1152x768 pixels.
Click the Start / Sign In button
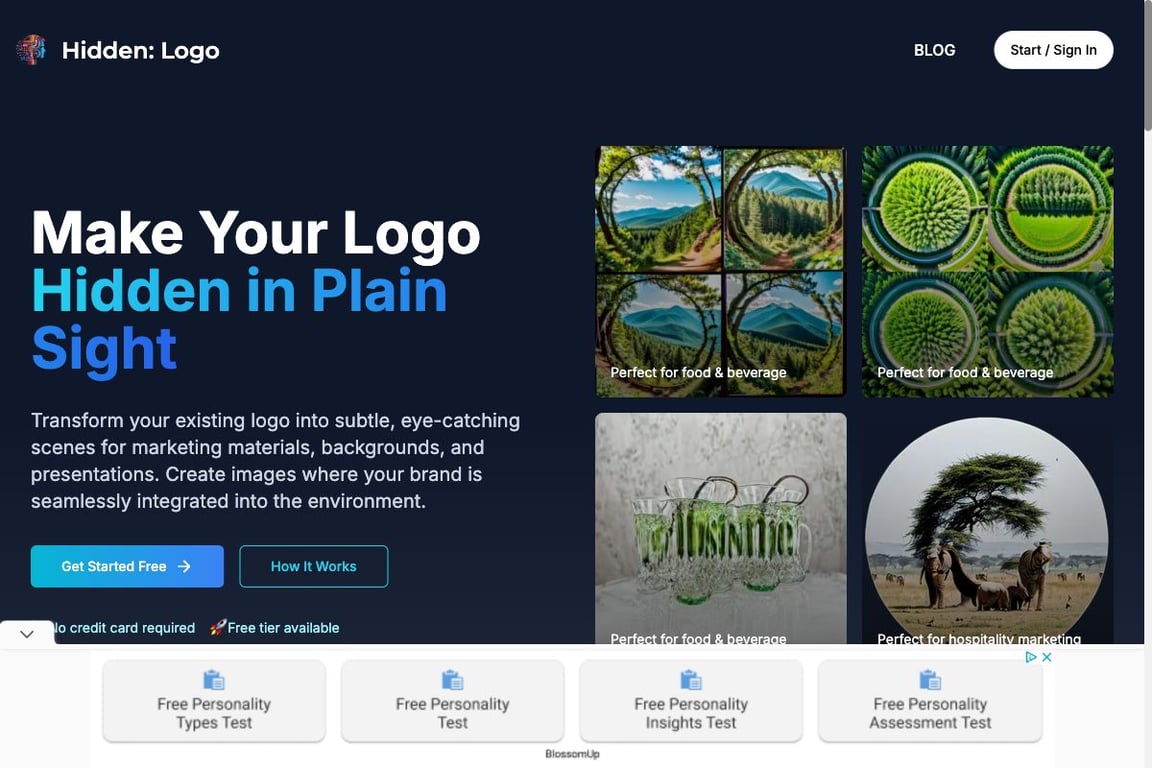pos(1053,50)
